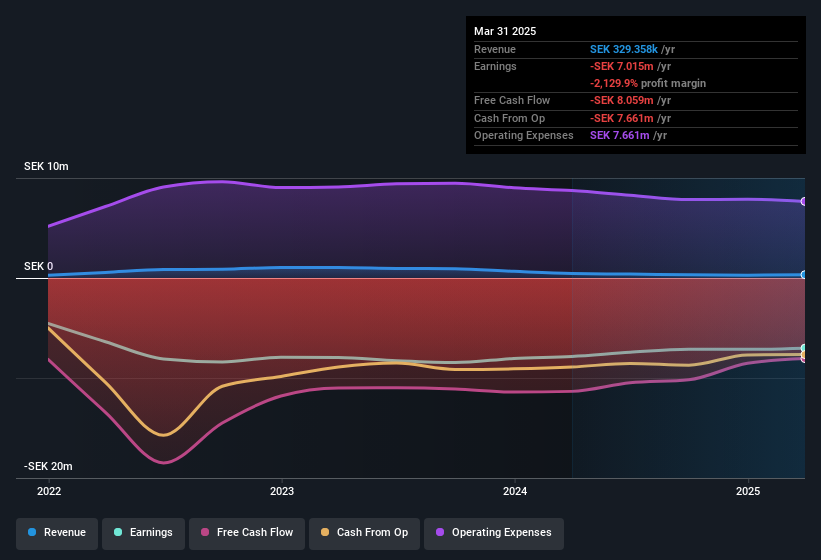Click the -SEK 7.661m Cash From Op value
Viewport: 821px width, 560px height.
622,118
